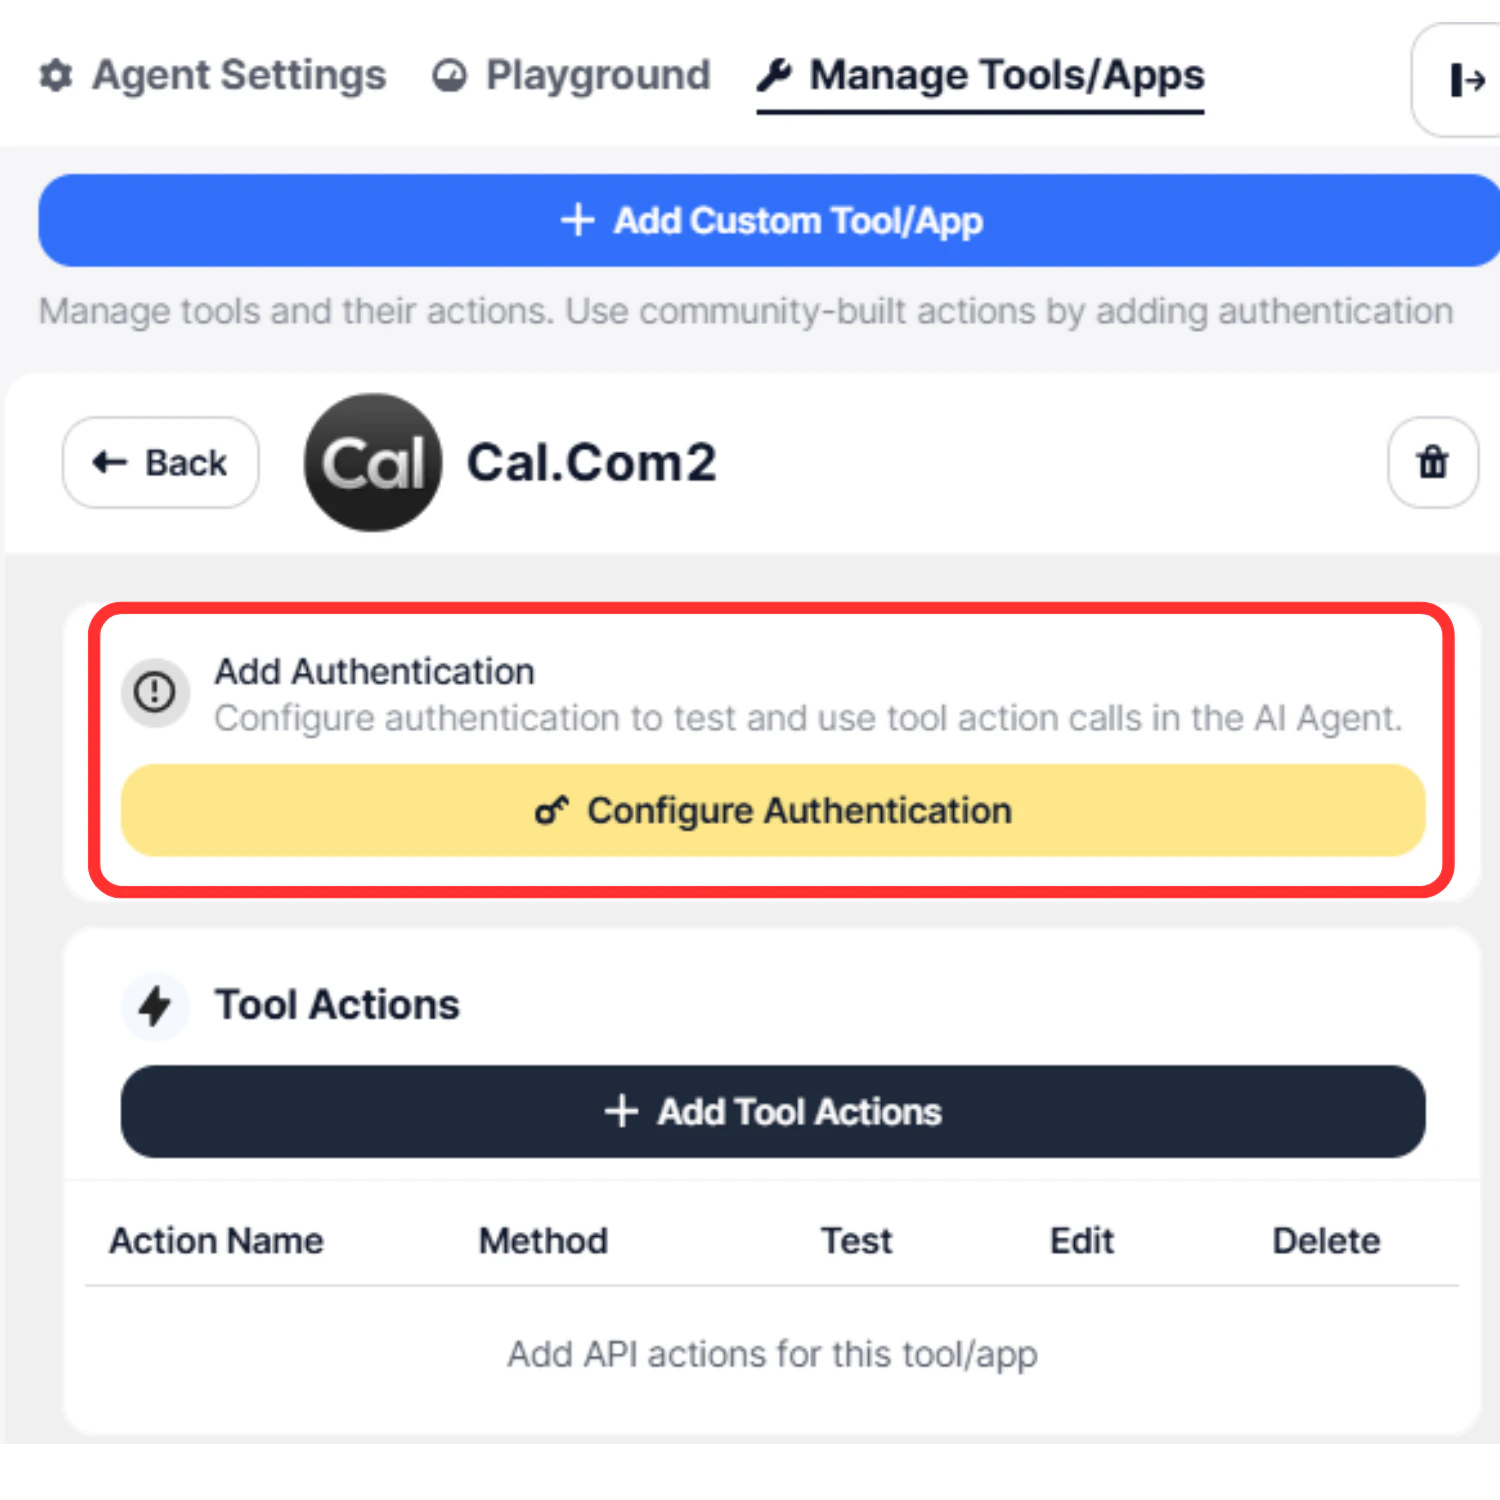Click the Playground smiley icon
This screenshot has width=1500, height=1500.
(449, 75)
